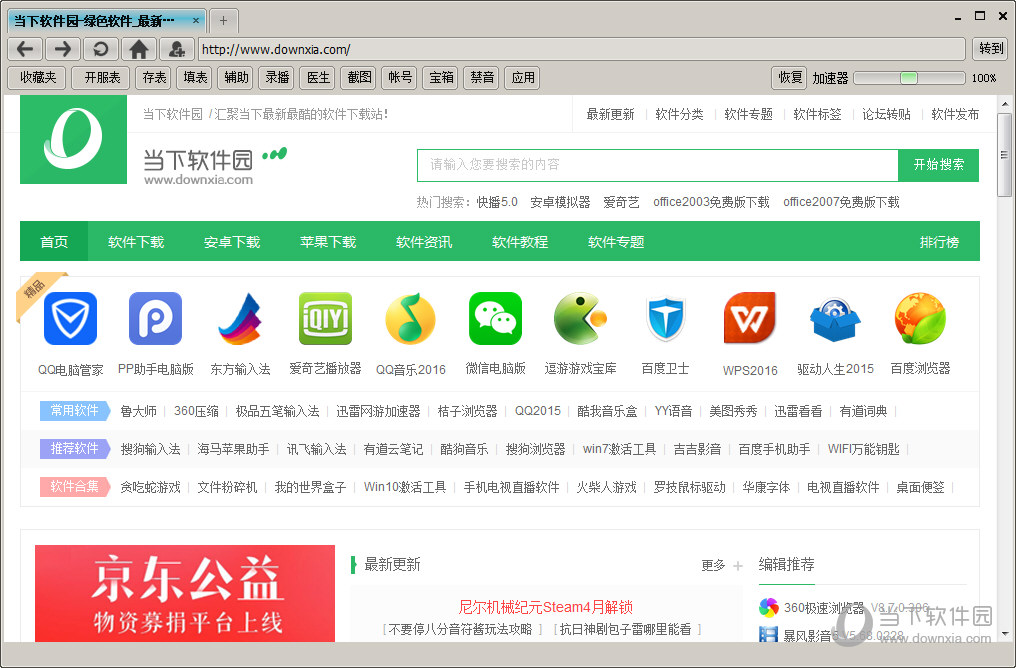Viewport: 1016px width, 668px height.
Task: Select the 微信电脑版 WeChat icon
Action: coord(494,318)
